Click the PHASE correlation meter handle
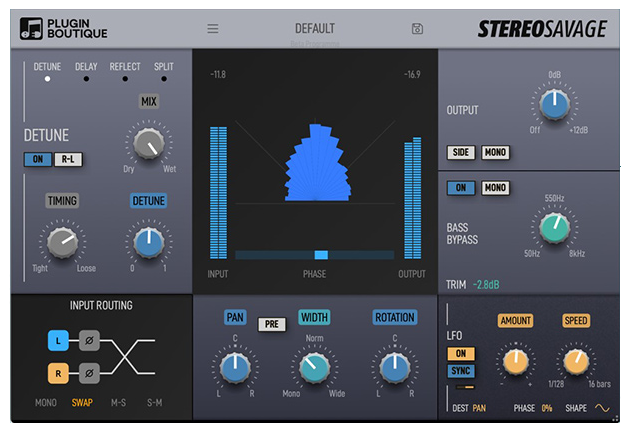Viewport: 625px width, 430px height. point(321,255)
